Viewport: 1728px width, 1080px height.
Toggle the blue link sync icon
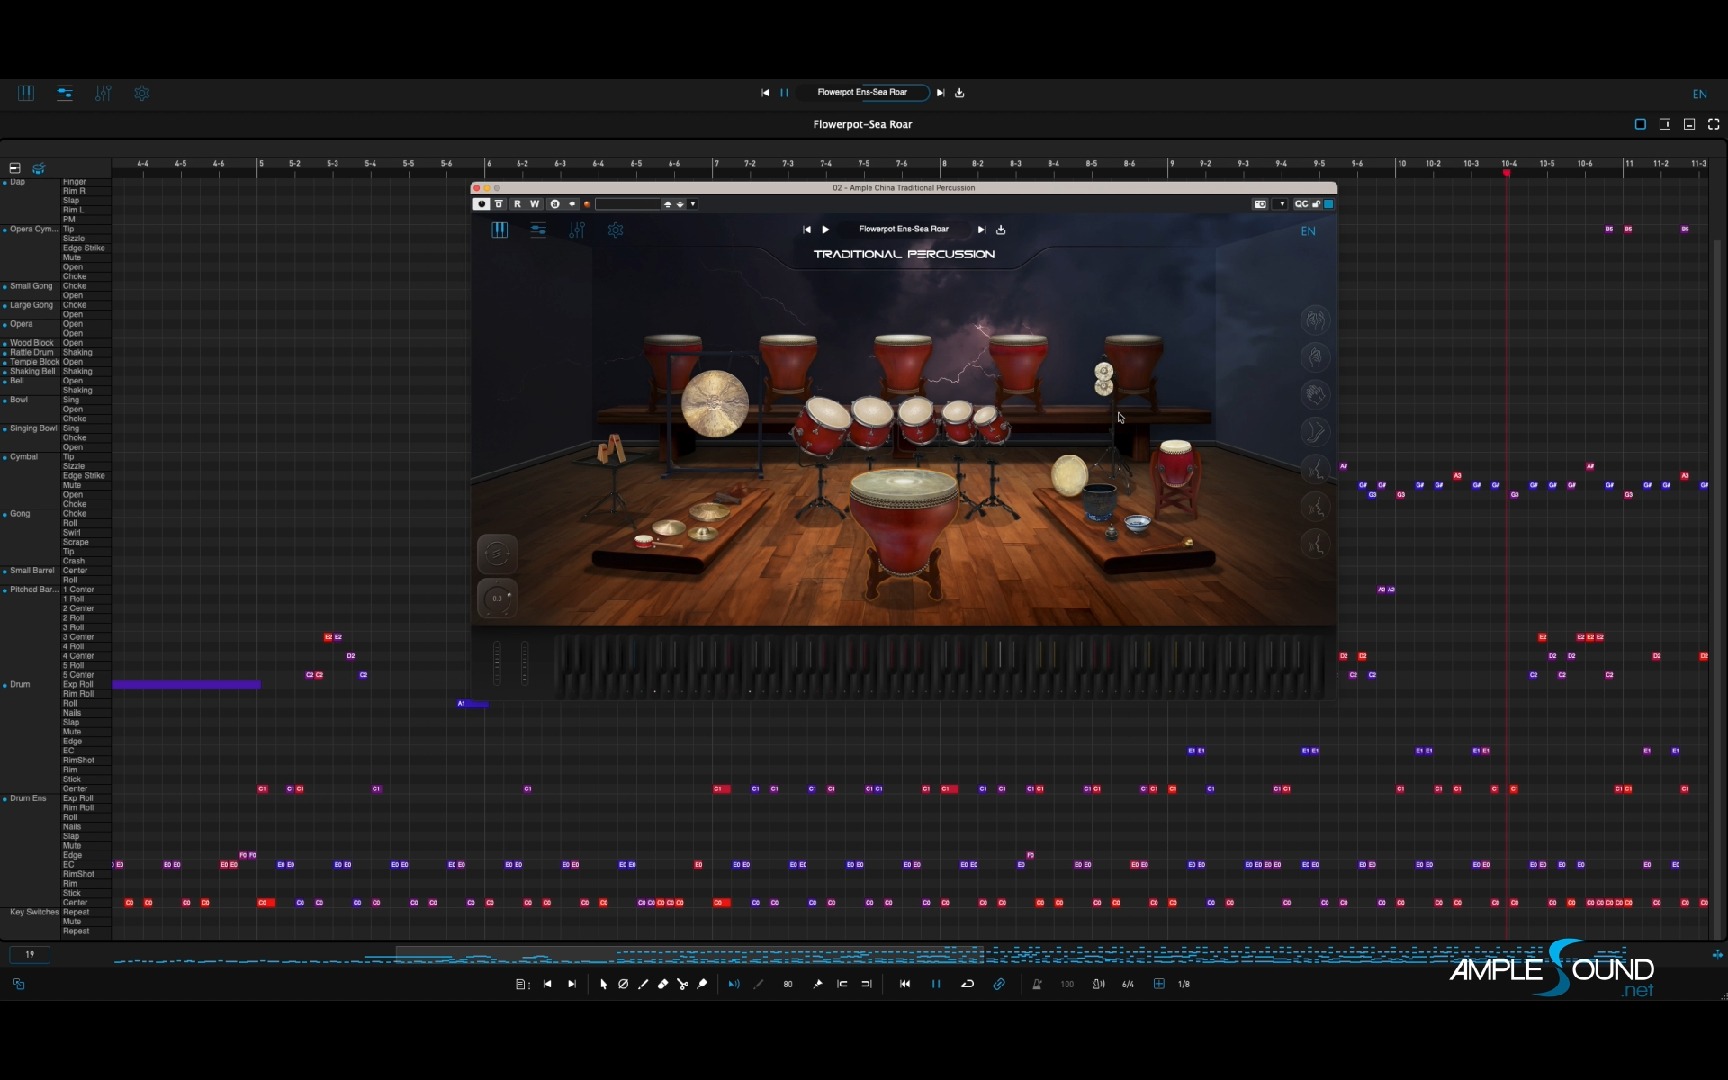point(999,984)
